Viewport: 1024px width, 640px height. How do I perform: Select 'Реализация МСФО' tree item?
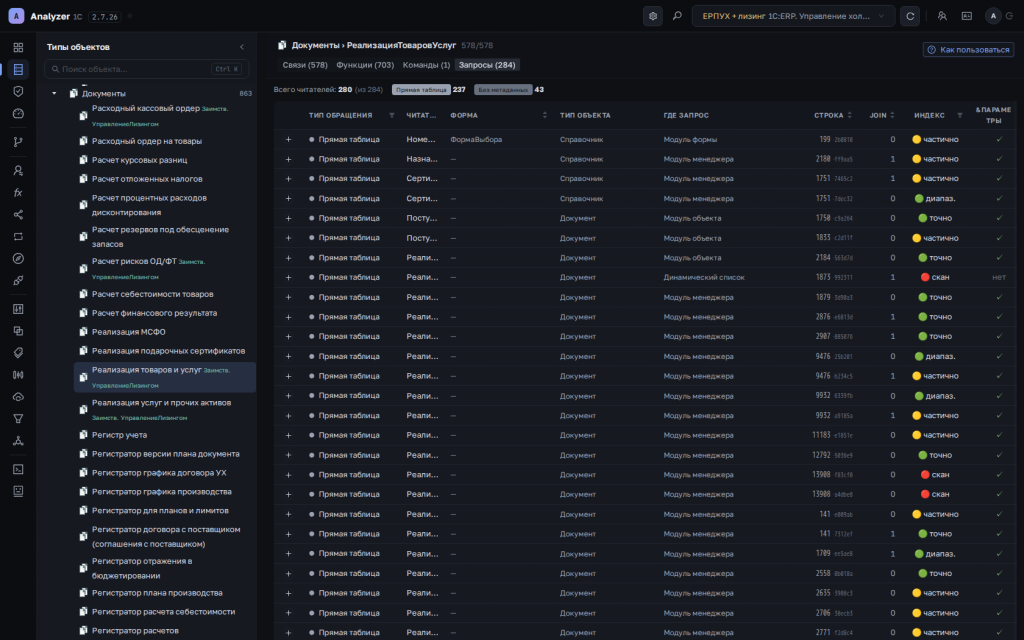[129, 332]
